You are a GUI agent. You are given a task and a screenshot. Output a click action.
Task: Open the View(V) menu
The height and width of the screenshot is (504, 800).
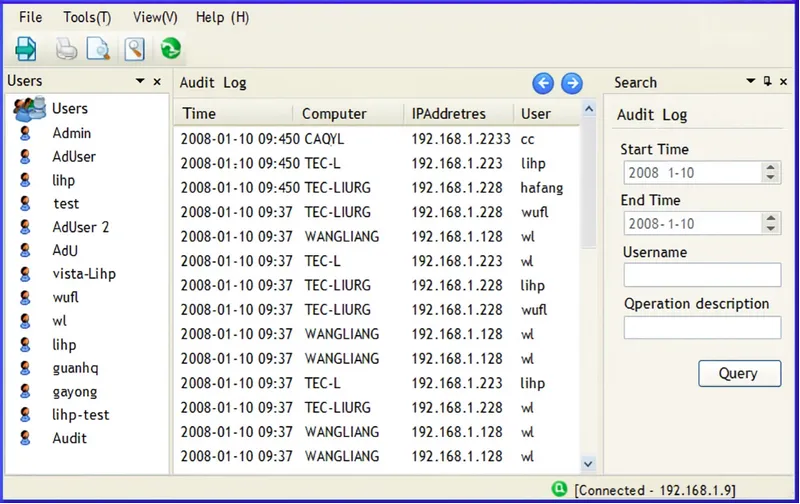click(x=155, y=17)
